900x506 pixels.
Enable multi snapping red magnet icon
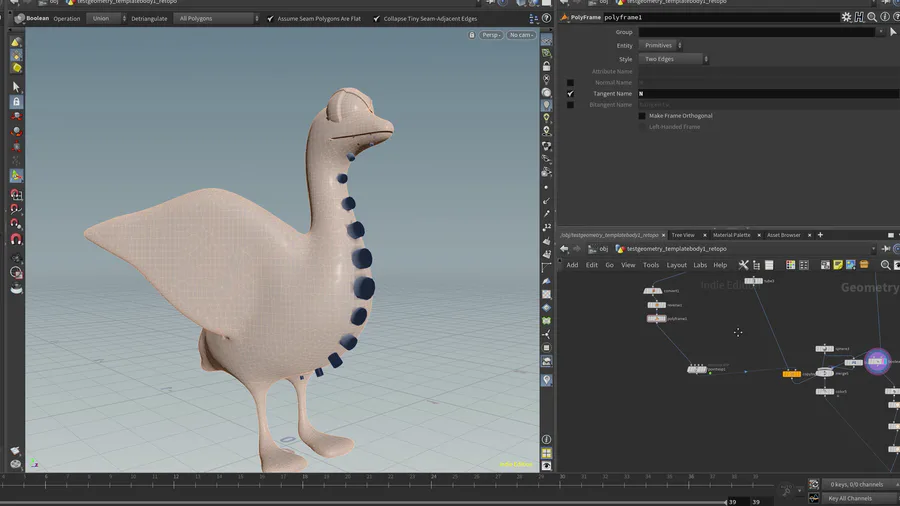click(16, 239)
